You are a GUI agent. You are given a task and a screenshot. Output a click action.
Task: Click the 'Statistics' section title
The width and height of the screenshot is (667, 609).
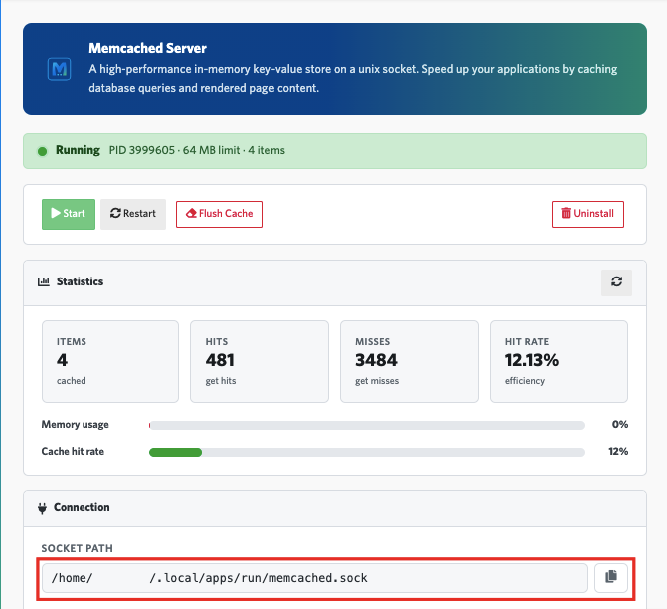tap(80, 282)
